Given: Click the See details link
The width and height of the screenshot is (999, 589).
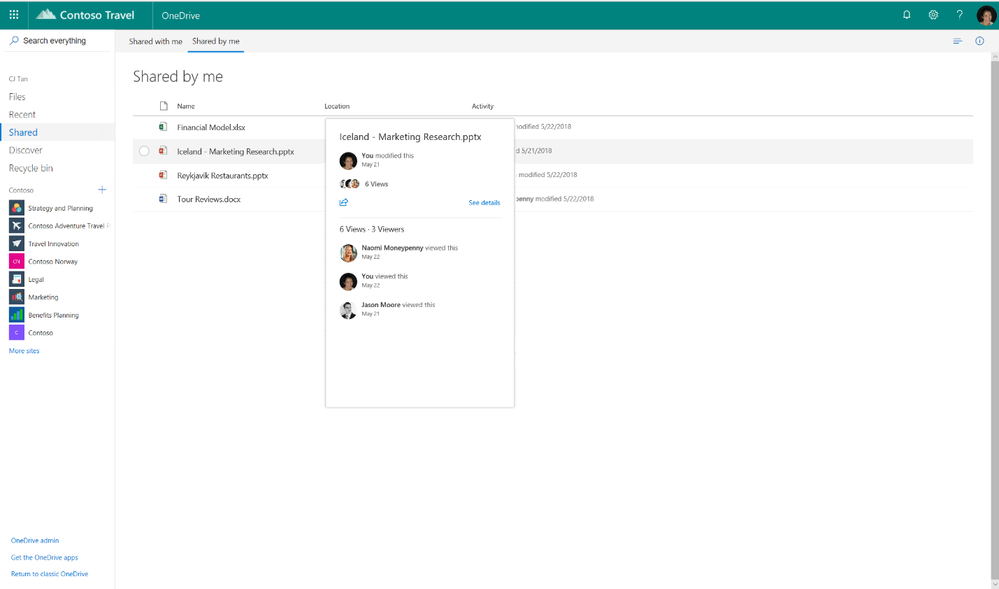Looking at the screenshot, I should click(484, 203).
